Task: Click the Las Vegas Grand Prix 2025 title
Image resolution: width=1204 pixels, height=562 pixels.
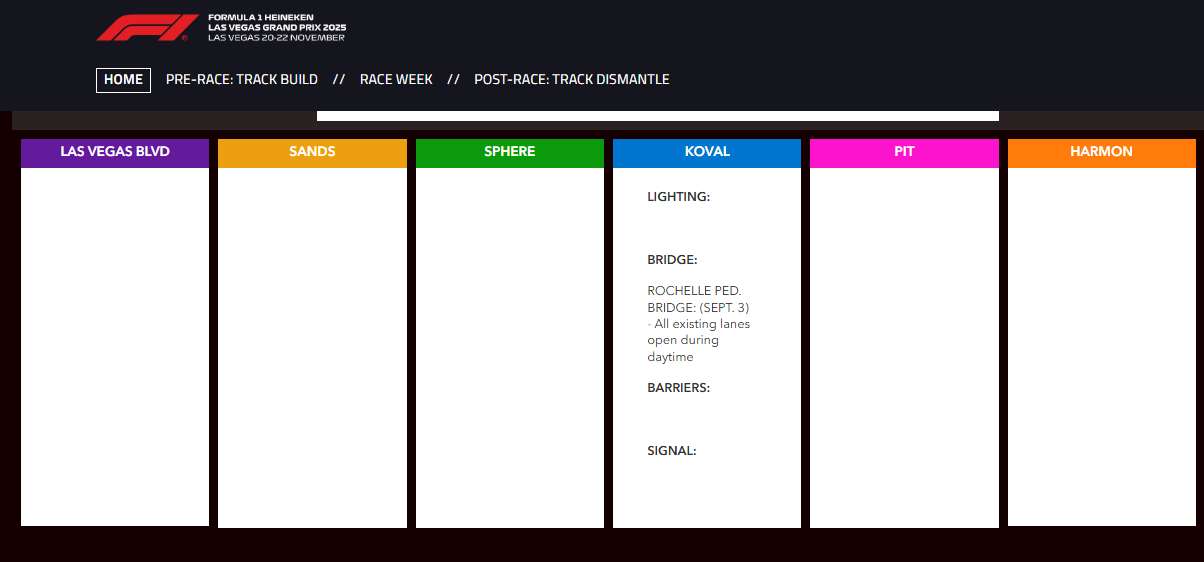Action: click(276, 27)
